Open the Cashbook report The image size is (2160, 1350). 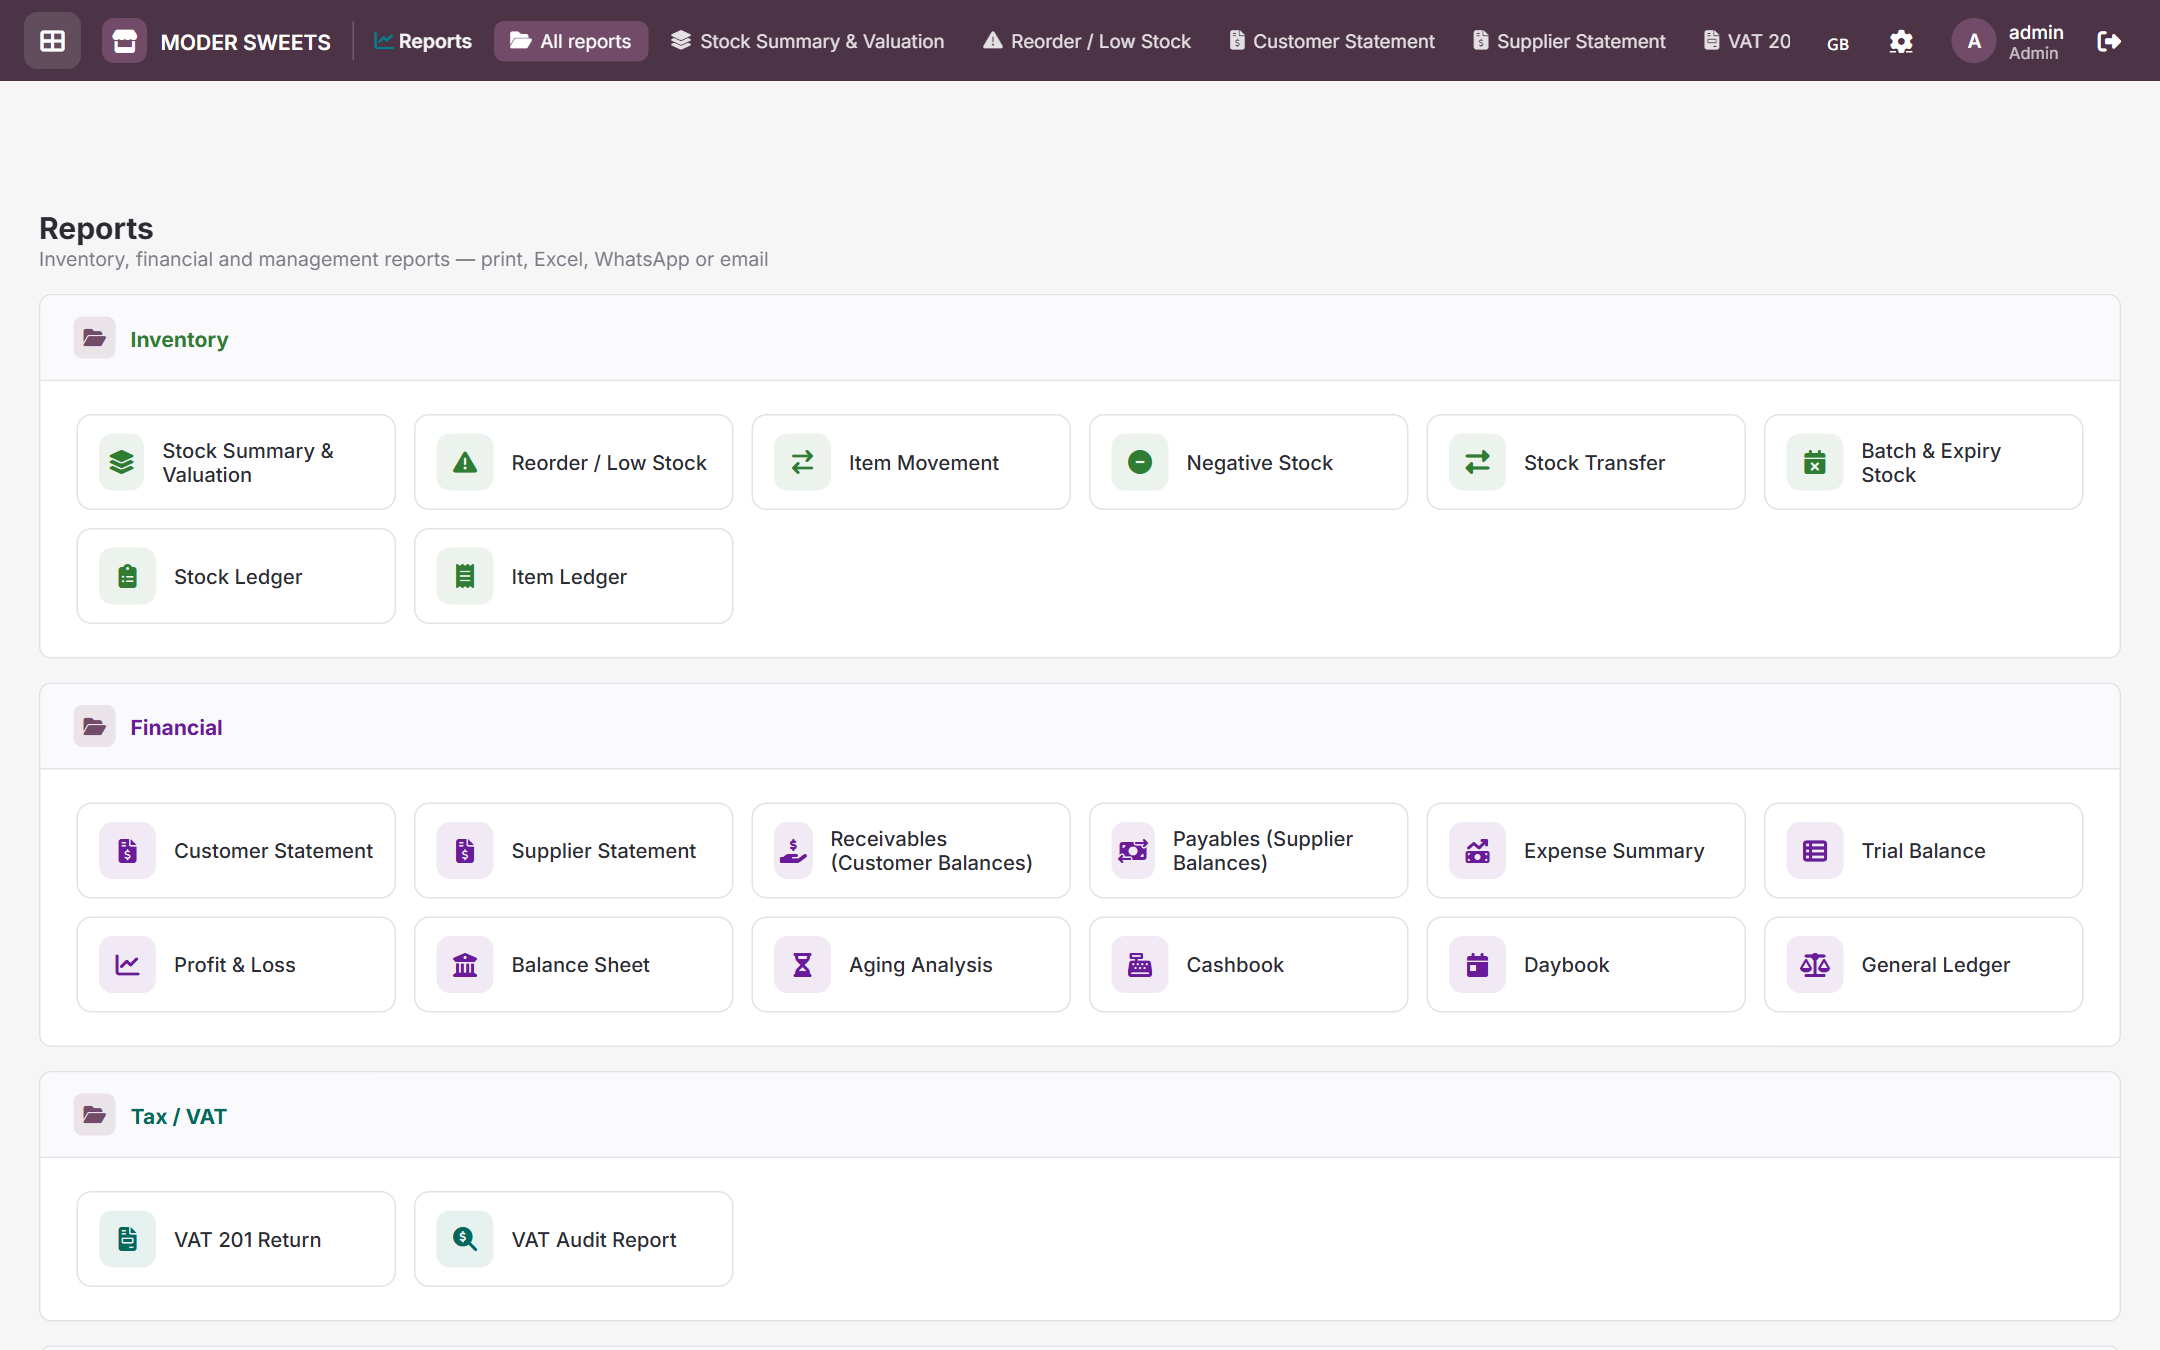(x=1248, y=965)
